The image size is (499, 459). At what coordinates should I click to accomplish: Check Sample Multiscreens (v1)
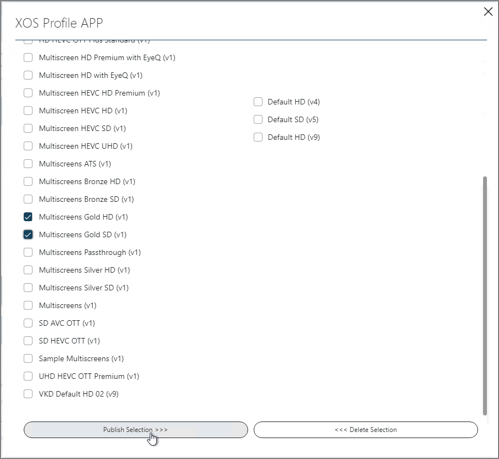tap(28, 359)
